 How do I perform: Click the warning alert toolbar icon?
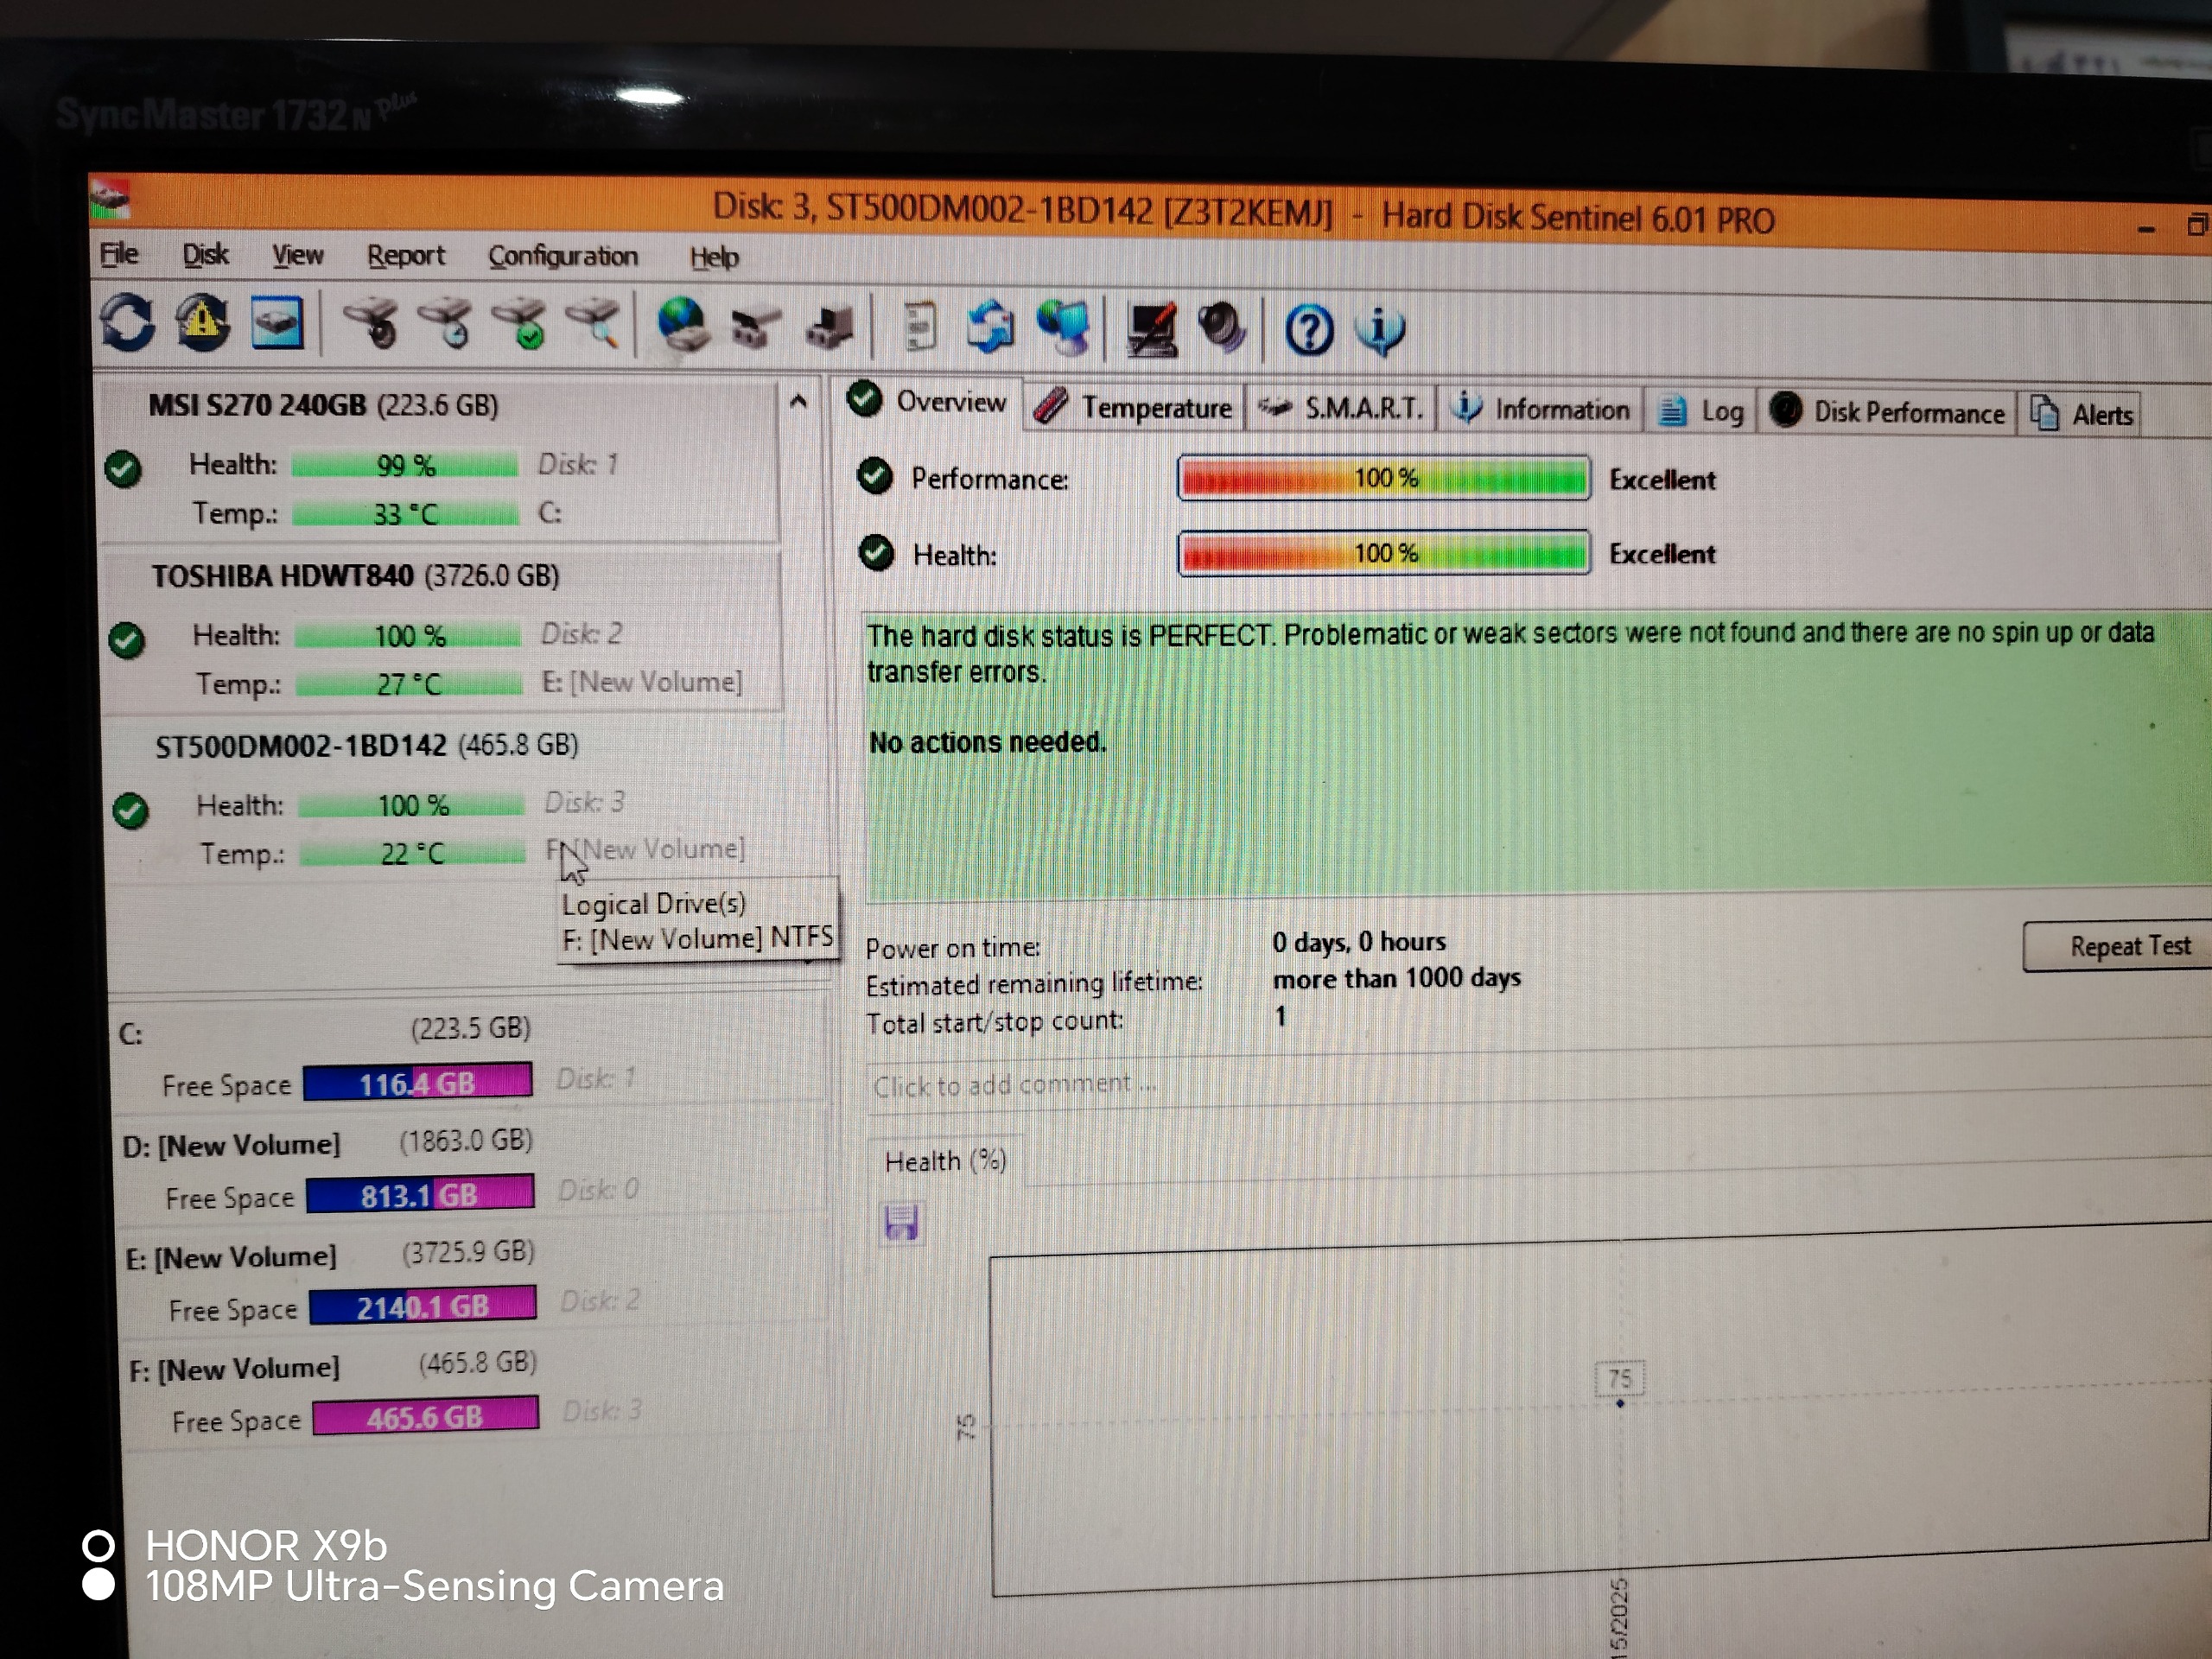[x=202, y=322]
